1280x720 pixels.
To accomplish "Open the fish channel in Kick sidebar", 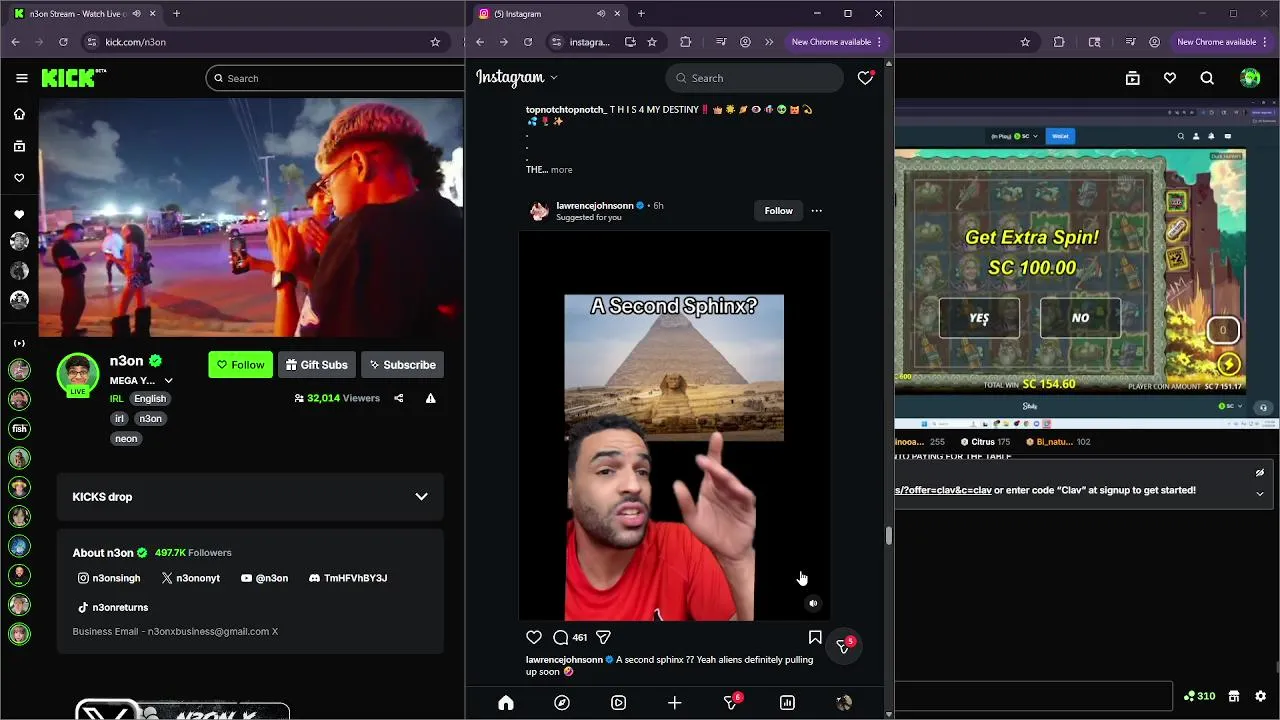I will [19, 428].
